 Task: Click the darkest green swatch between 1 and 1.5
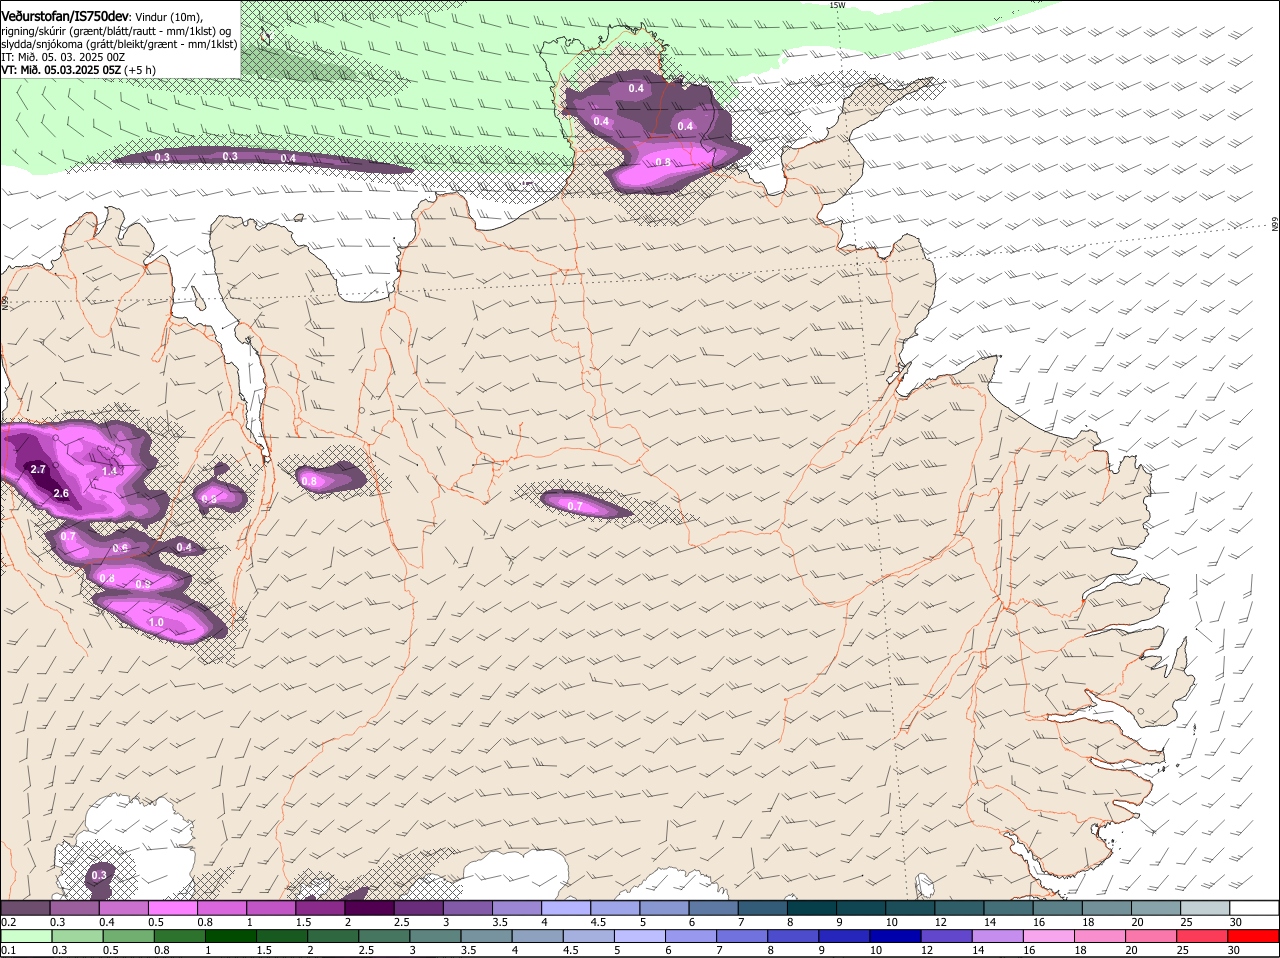[232, 936]
